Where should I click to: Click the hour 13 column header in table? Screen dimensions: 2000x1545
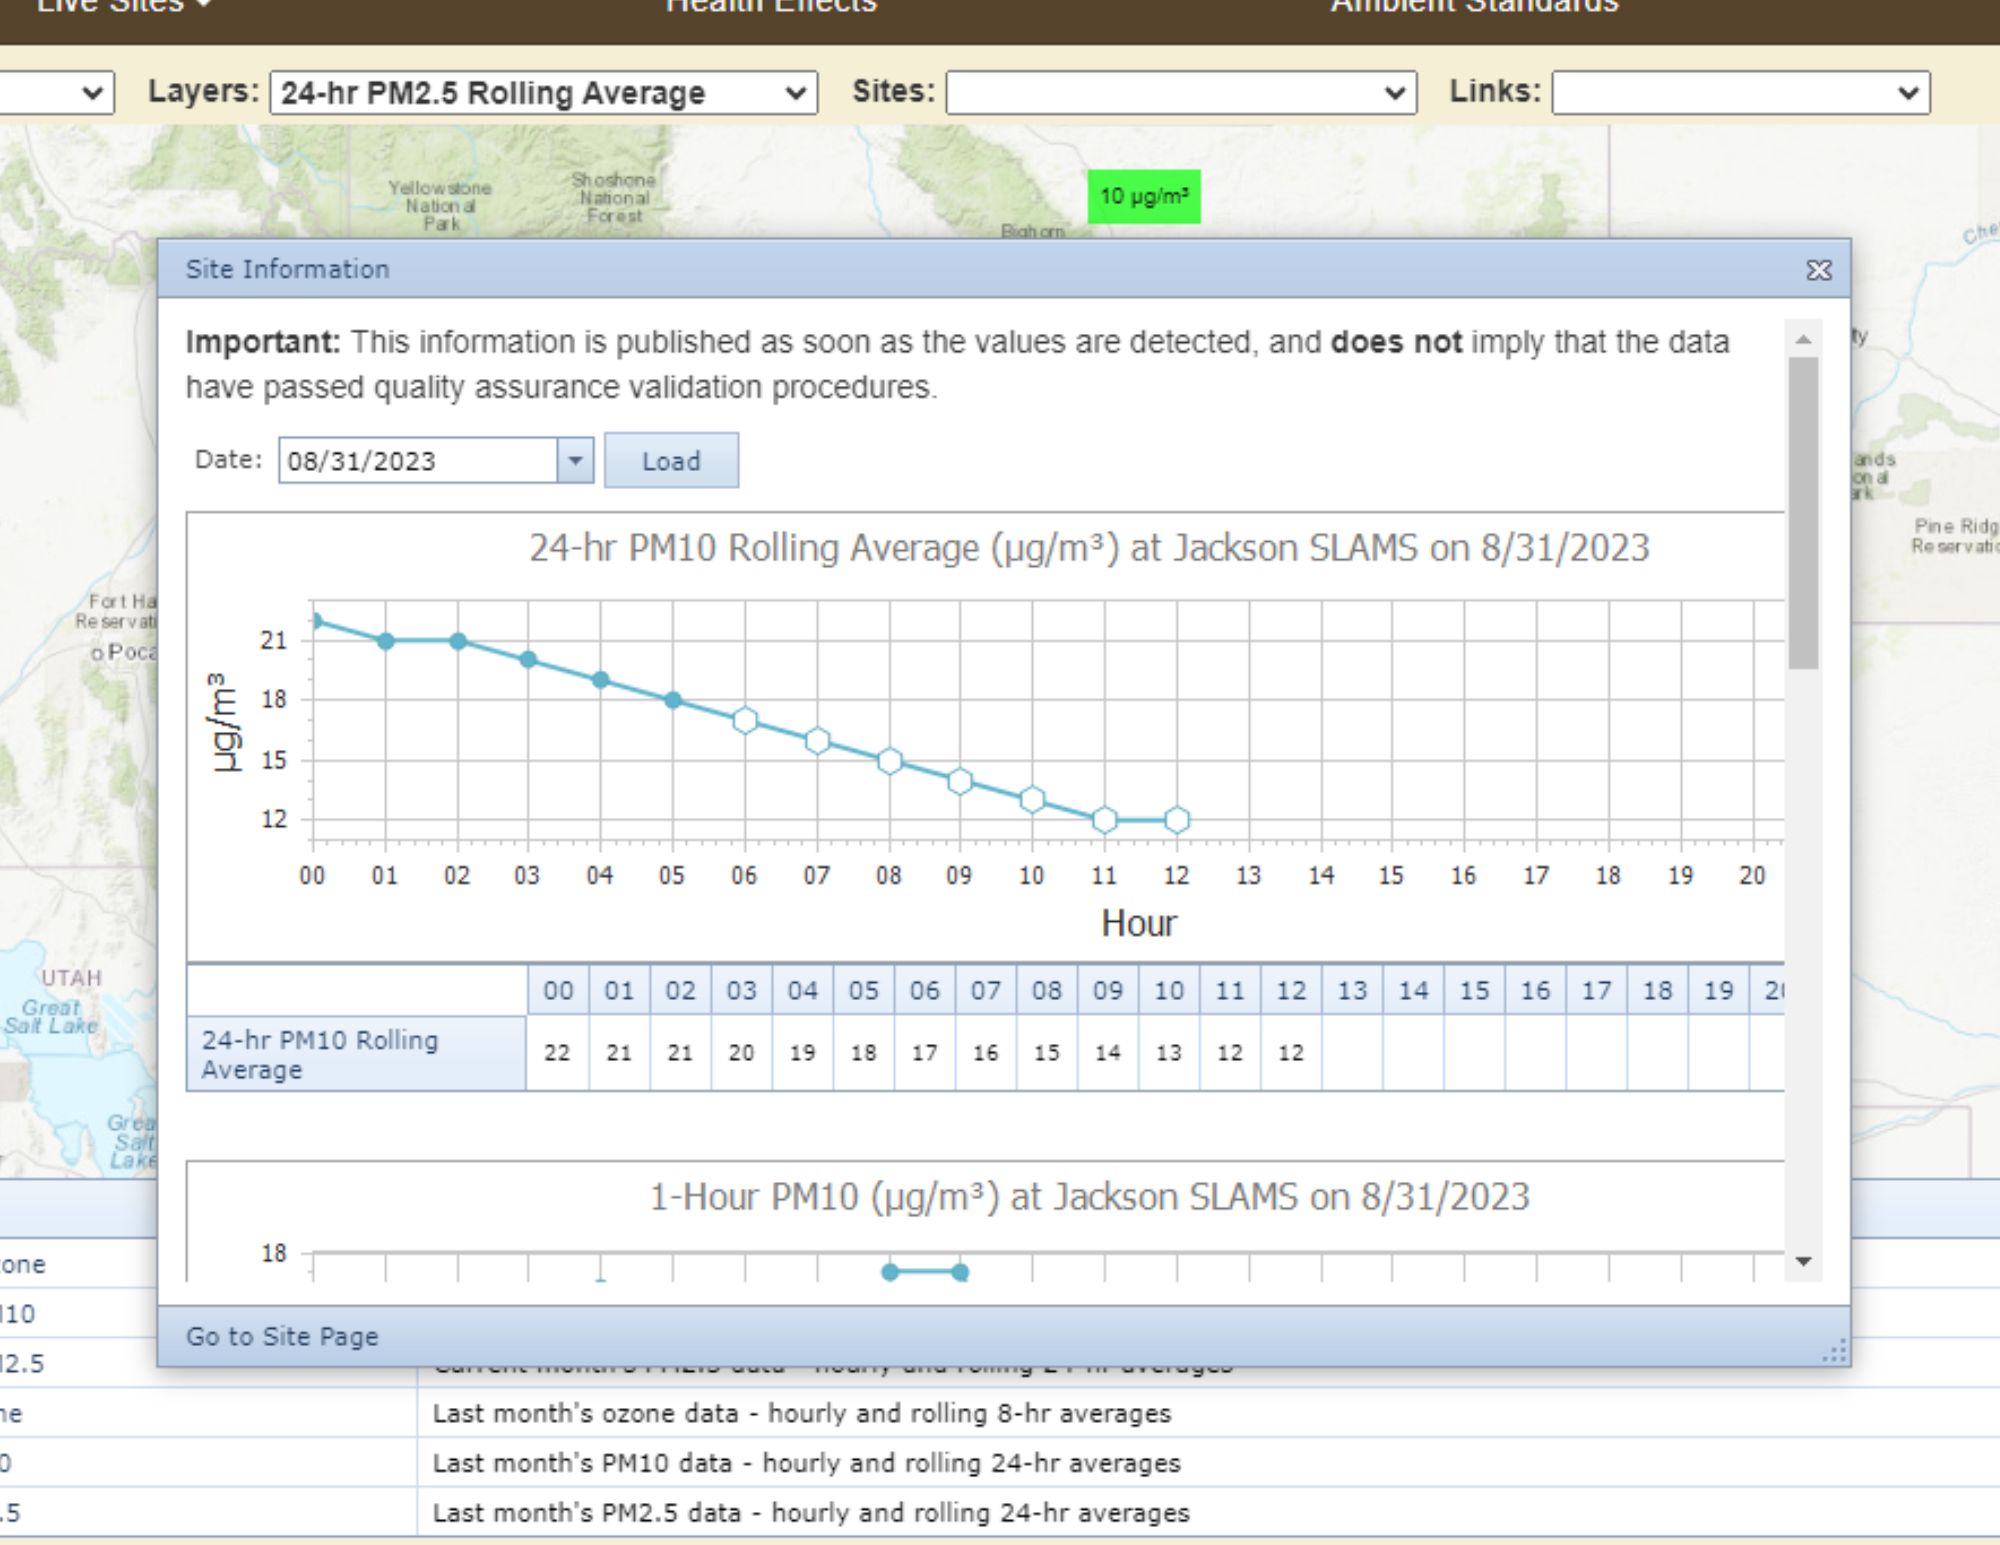point(1352,991)
